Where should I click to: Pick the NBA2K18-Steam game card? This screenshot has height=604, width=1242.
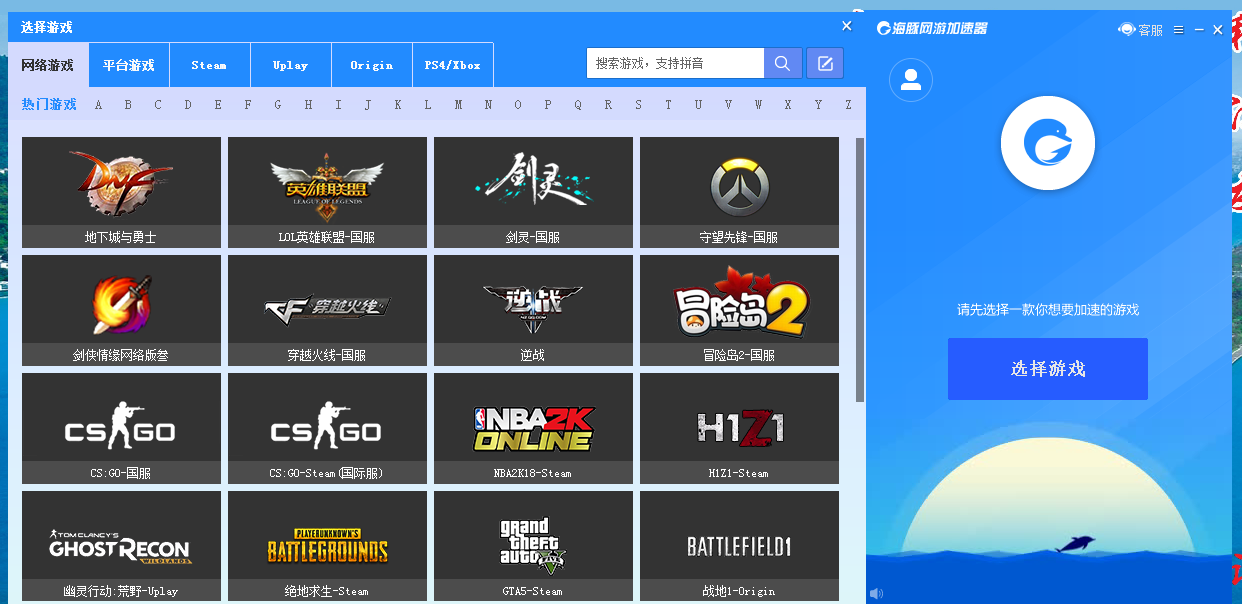coord(533,428)
